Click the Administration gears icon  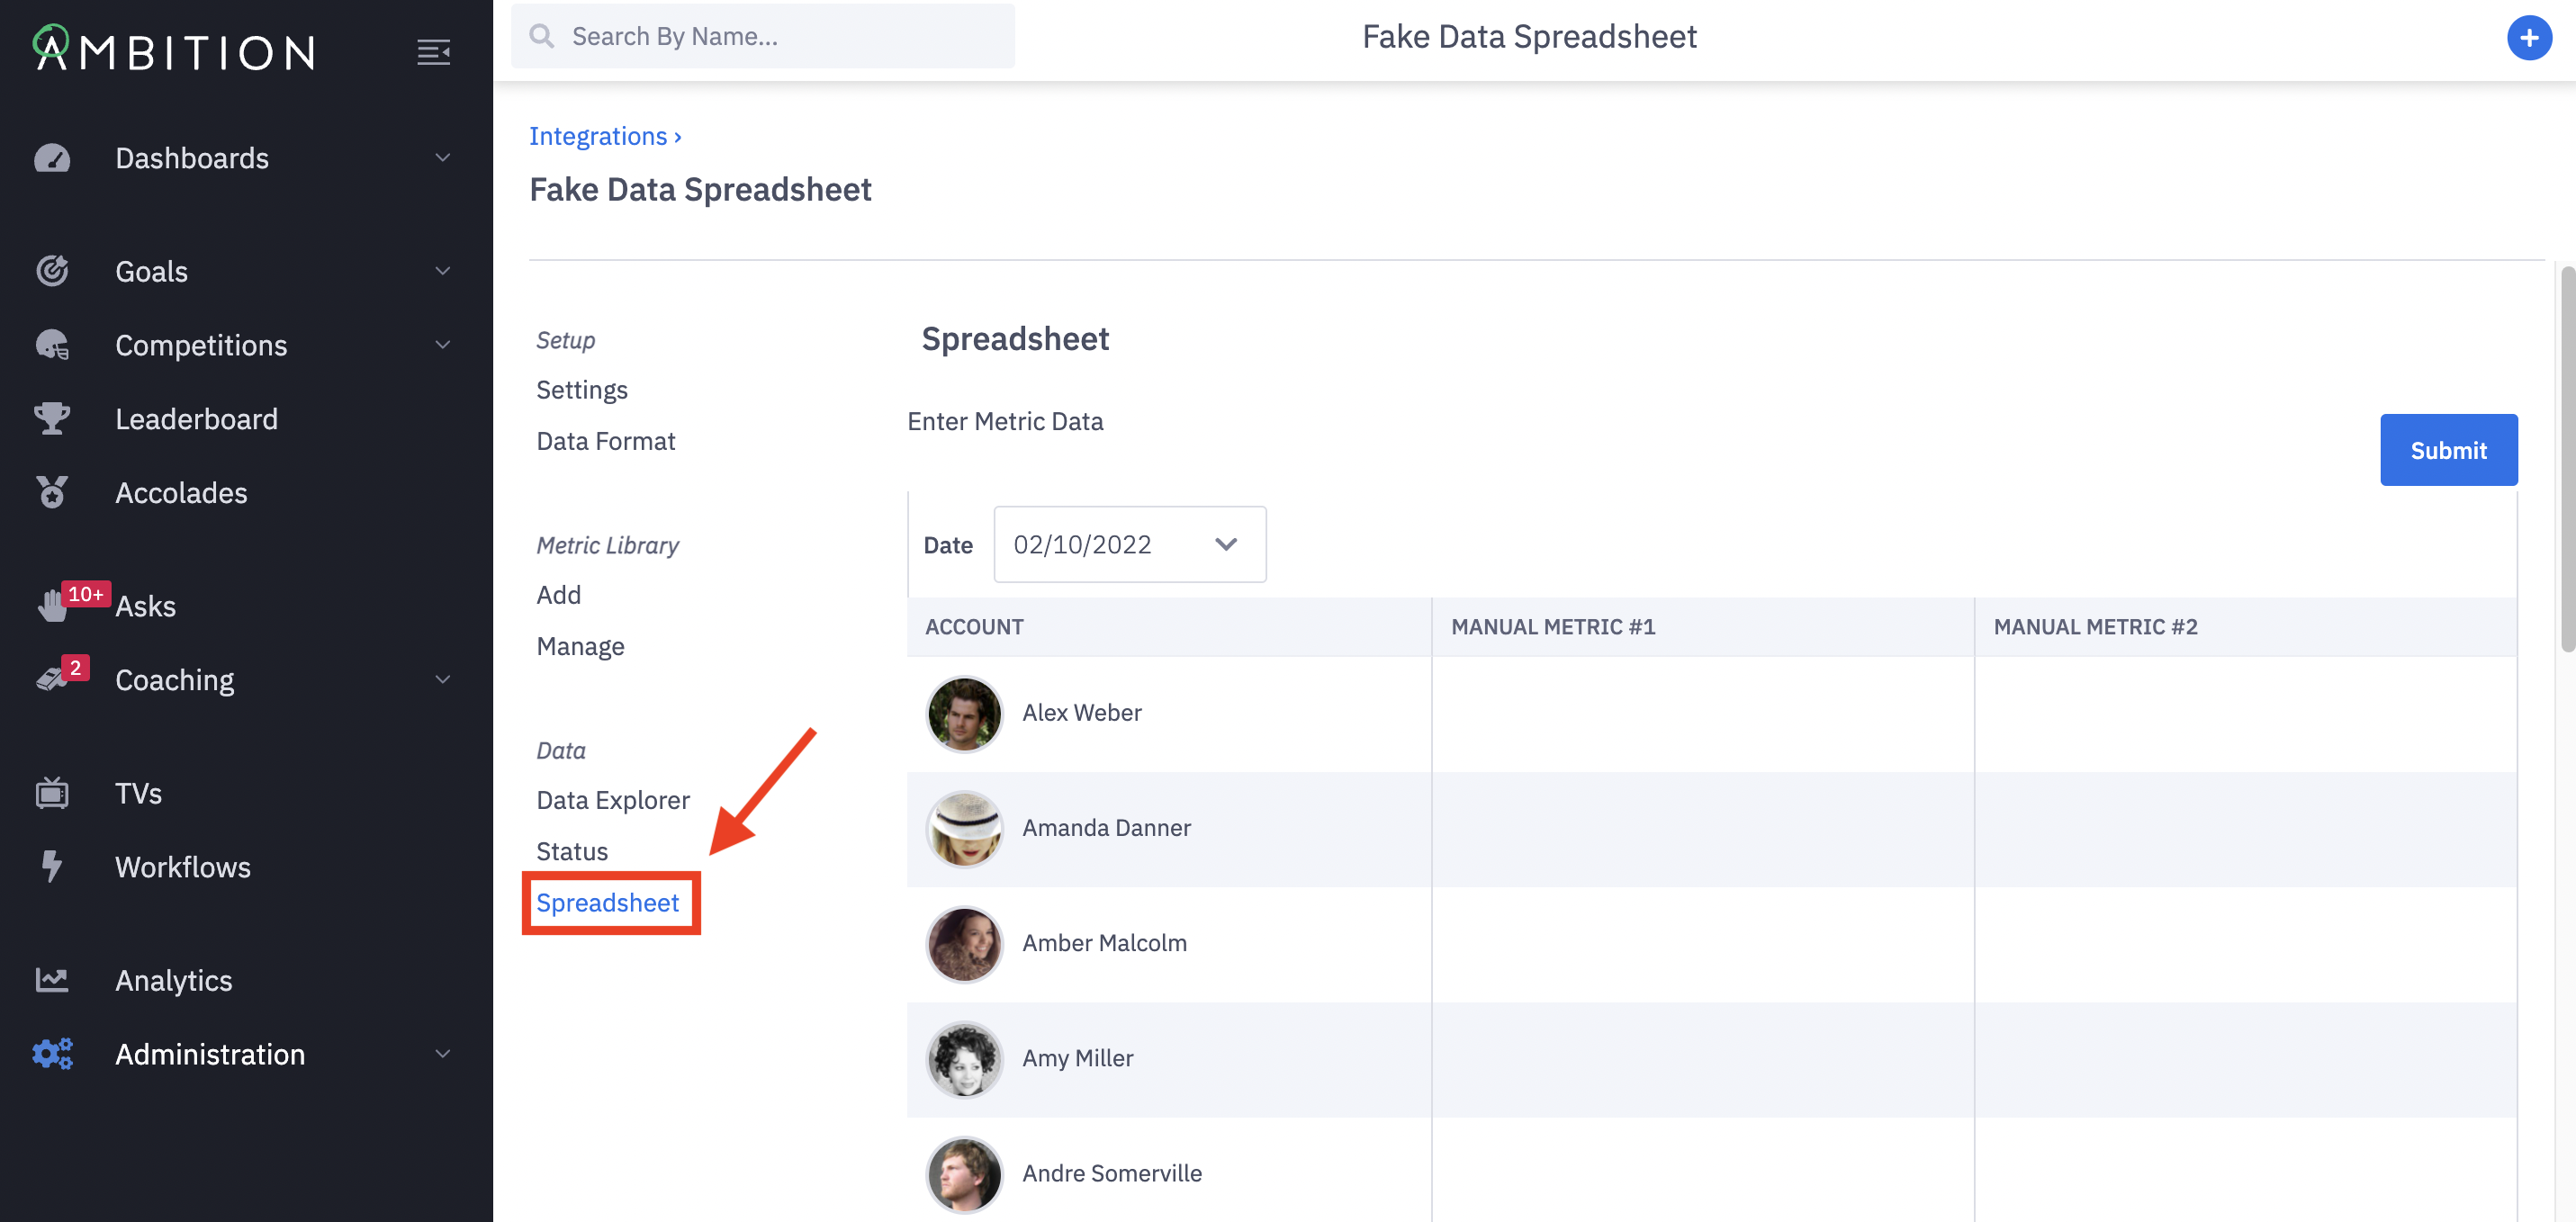tap(52, 1053)
